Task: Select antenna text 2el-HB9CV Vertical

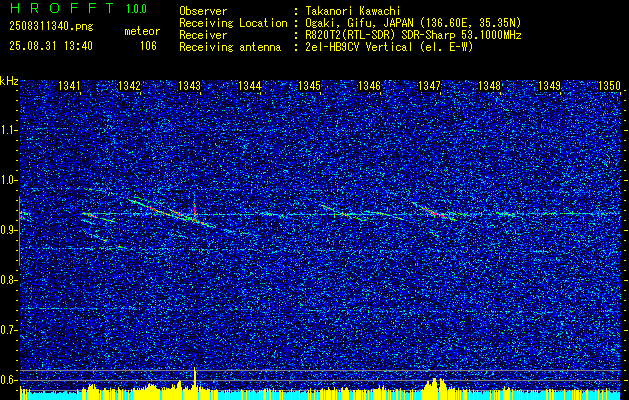Action: pos(359,47)
